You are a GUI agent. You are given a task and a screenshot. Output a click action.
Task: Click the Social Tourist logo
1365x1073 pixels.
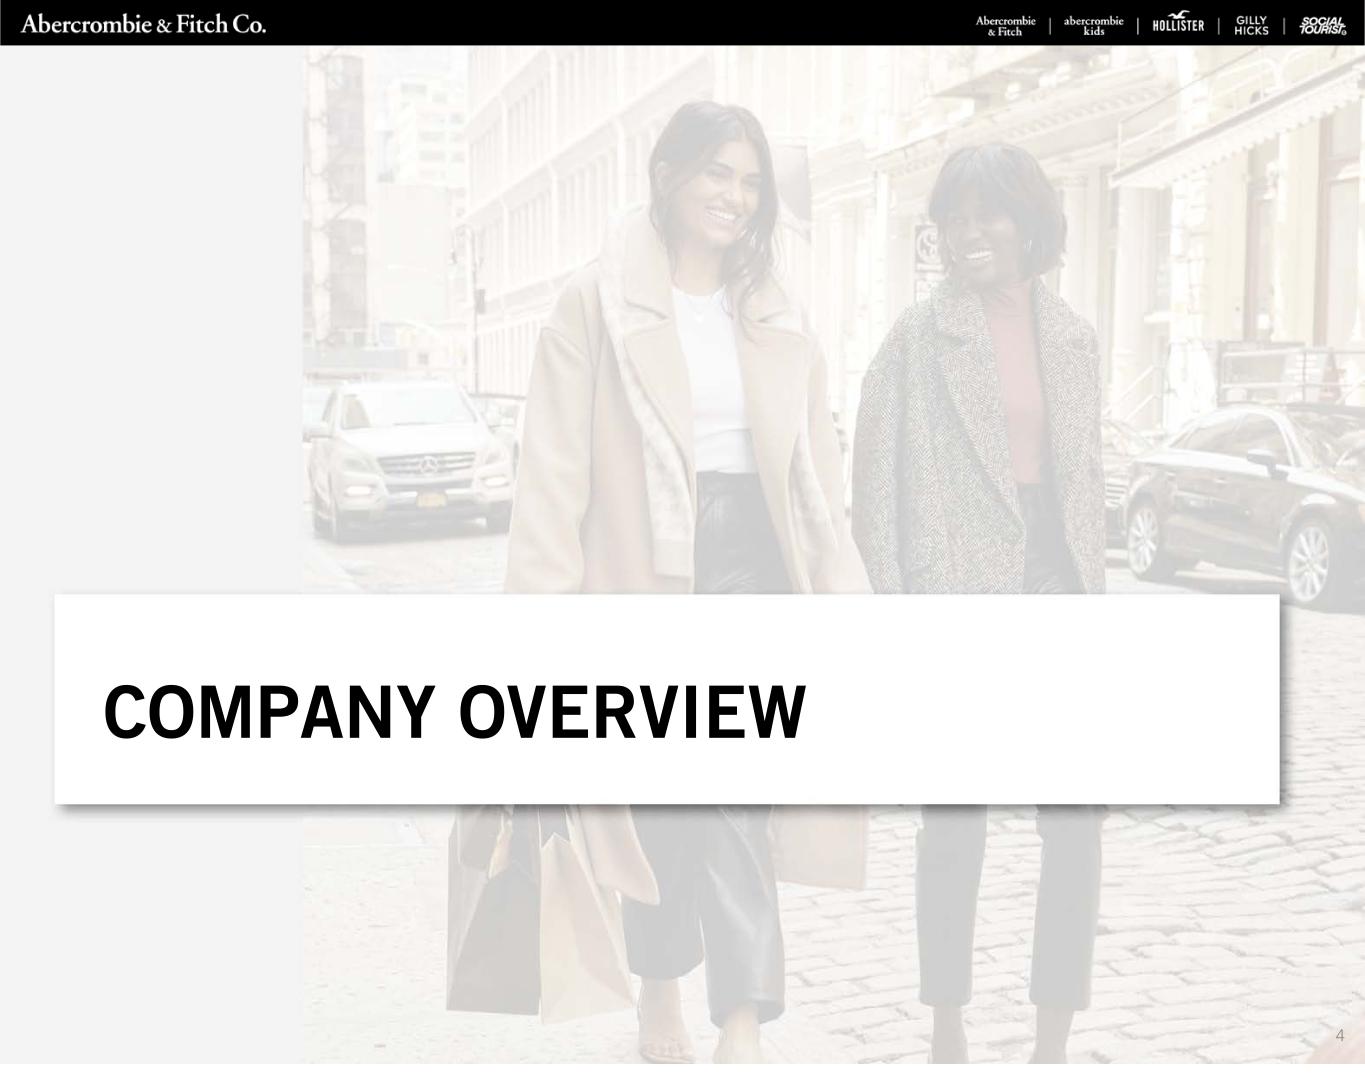pyautogui.click(x=1323, y=26)
